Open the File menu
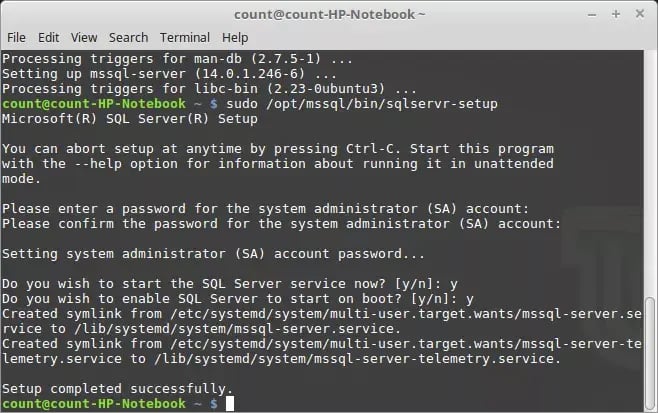The image size is (658, 413). [16, 37]
